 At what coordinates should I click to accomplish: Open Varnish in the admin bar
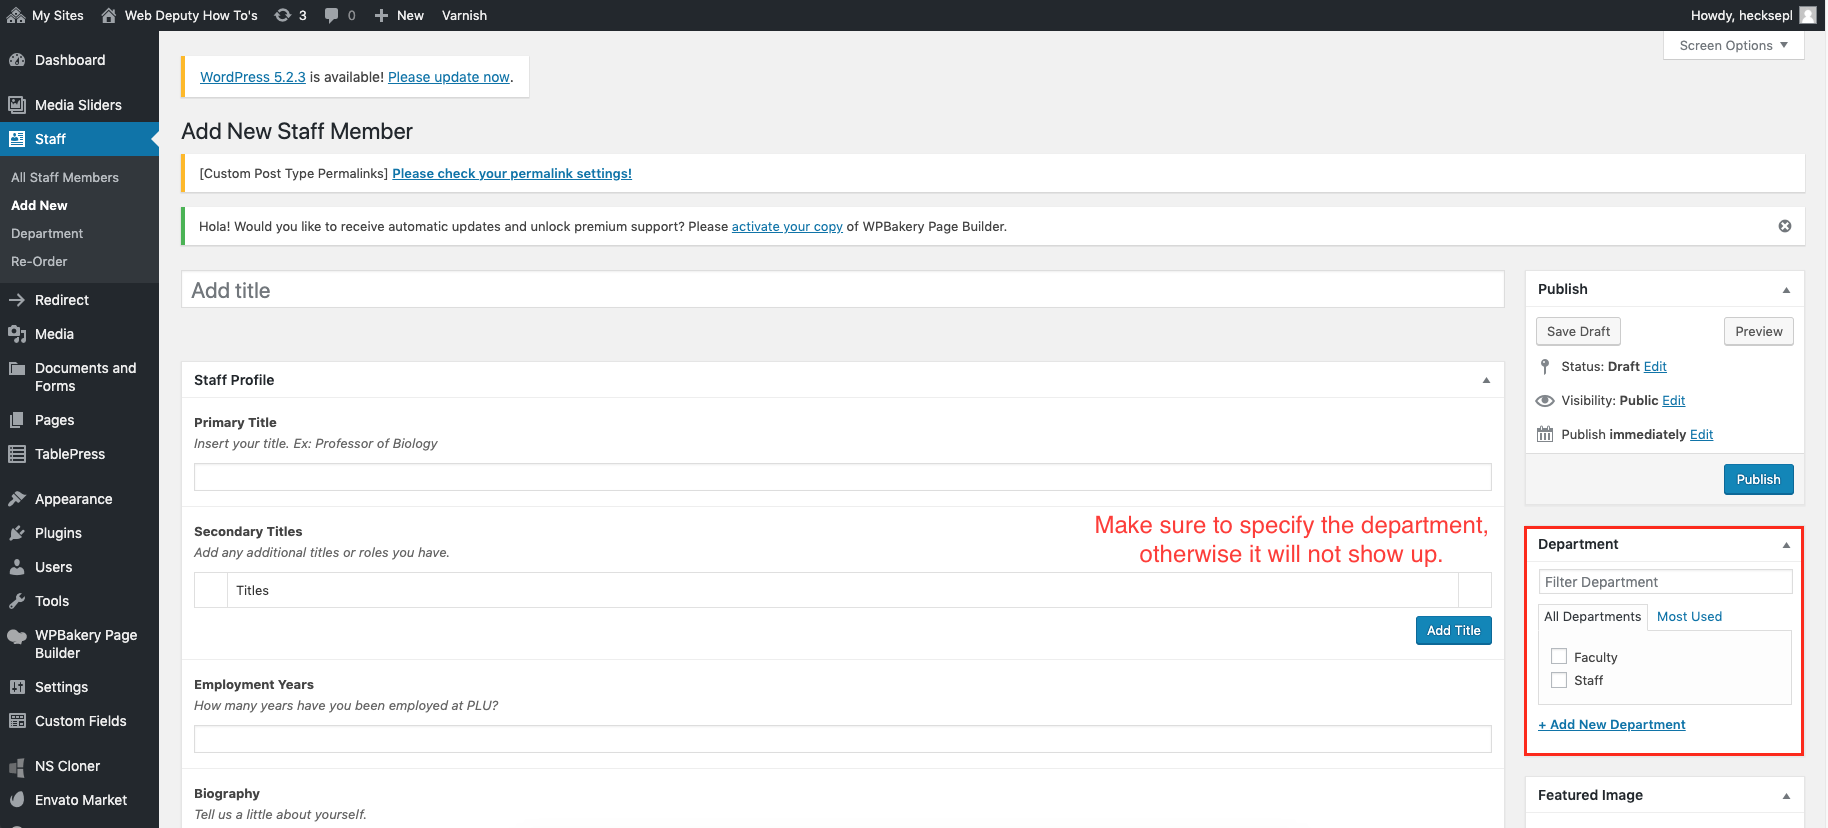pyautogui.click(x=464, y=15)
